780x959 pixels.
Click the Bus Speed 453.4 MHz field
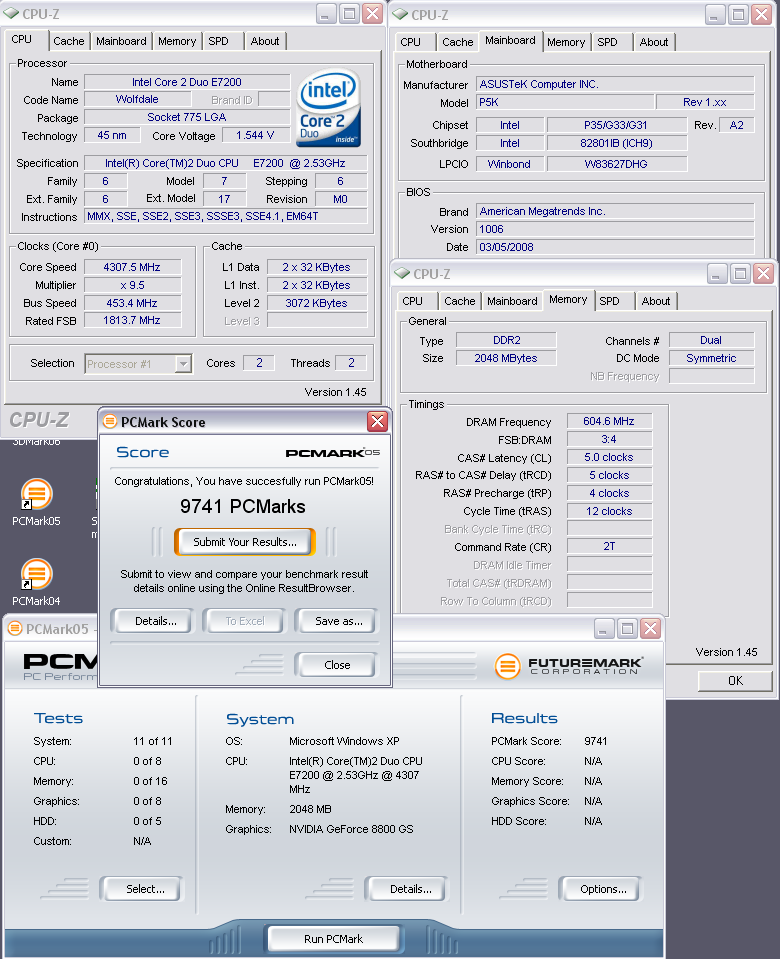[x=132, y=303]
